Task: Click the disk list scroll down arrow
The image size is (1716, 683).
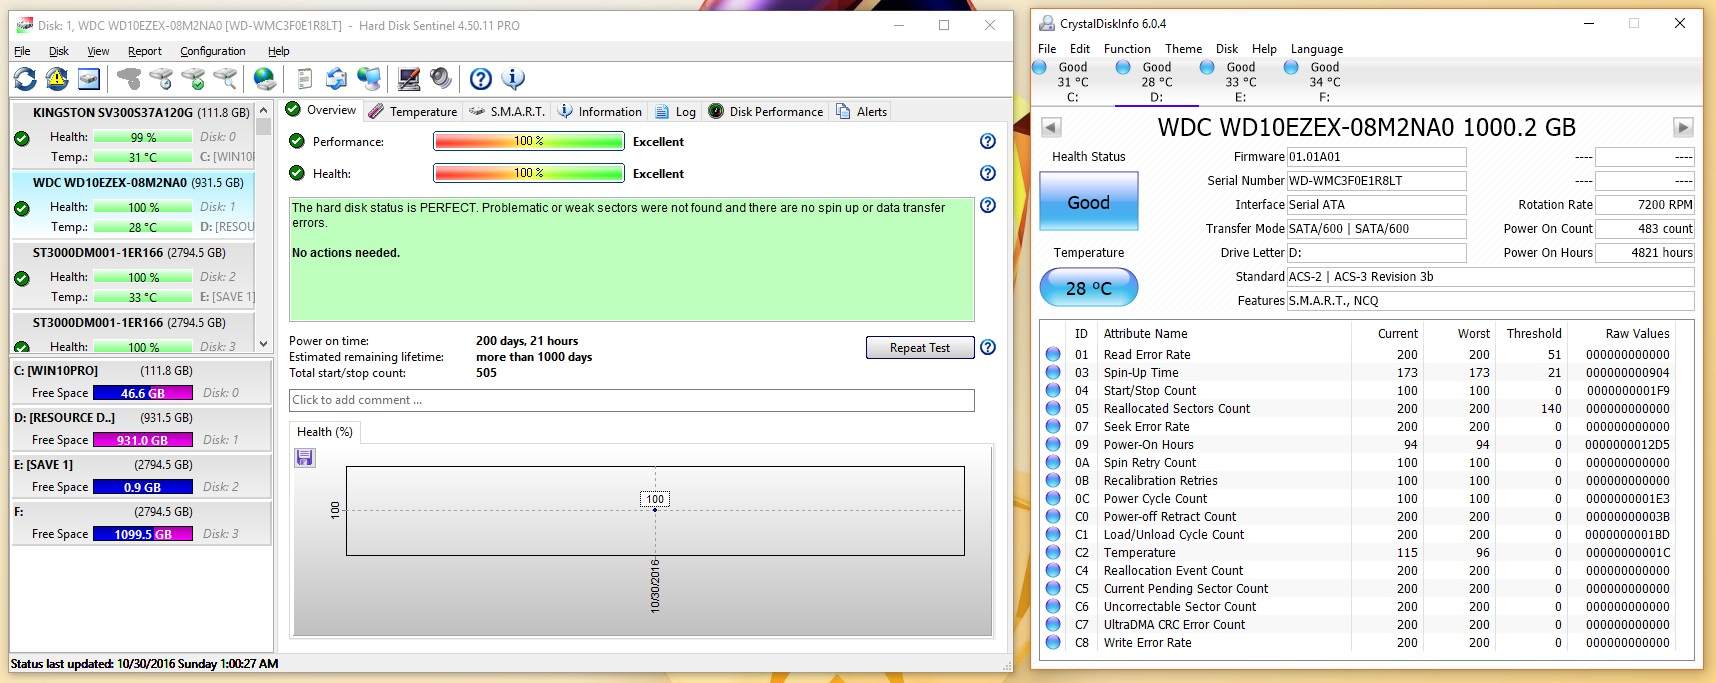Action: (263, 344)
